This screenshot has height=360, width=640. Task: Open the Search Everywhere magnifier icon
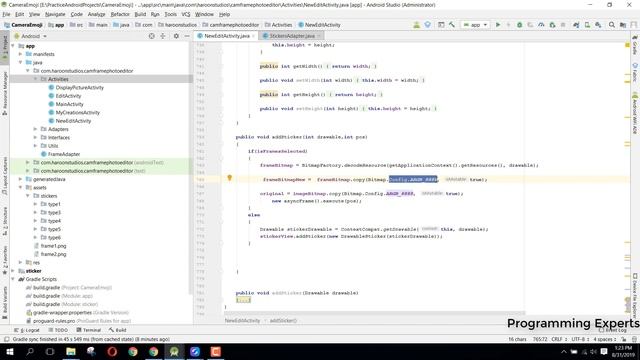point(612,25)
